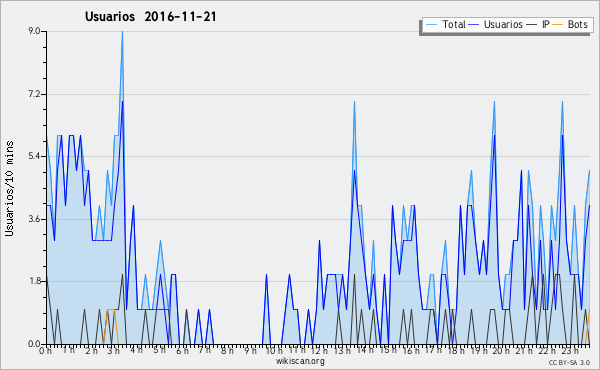Click the light blue Total legend line
Screen dimensions: 600x370
431,25
